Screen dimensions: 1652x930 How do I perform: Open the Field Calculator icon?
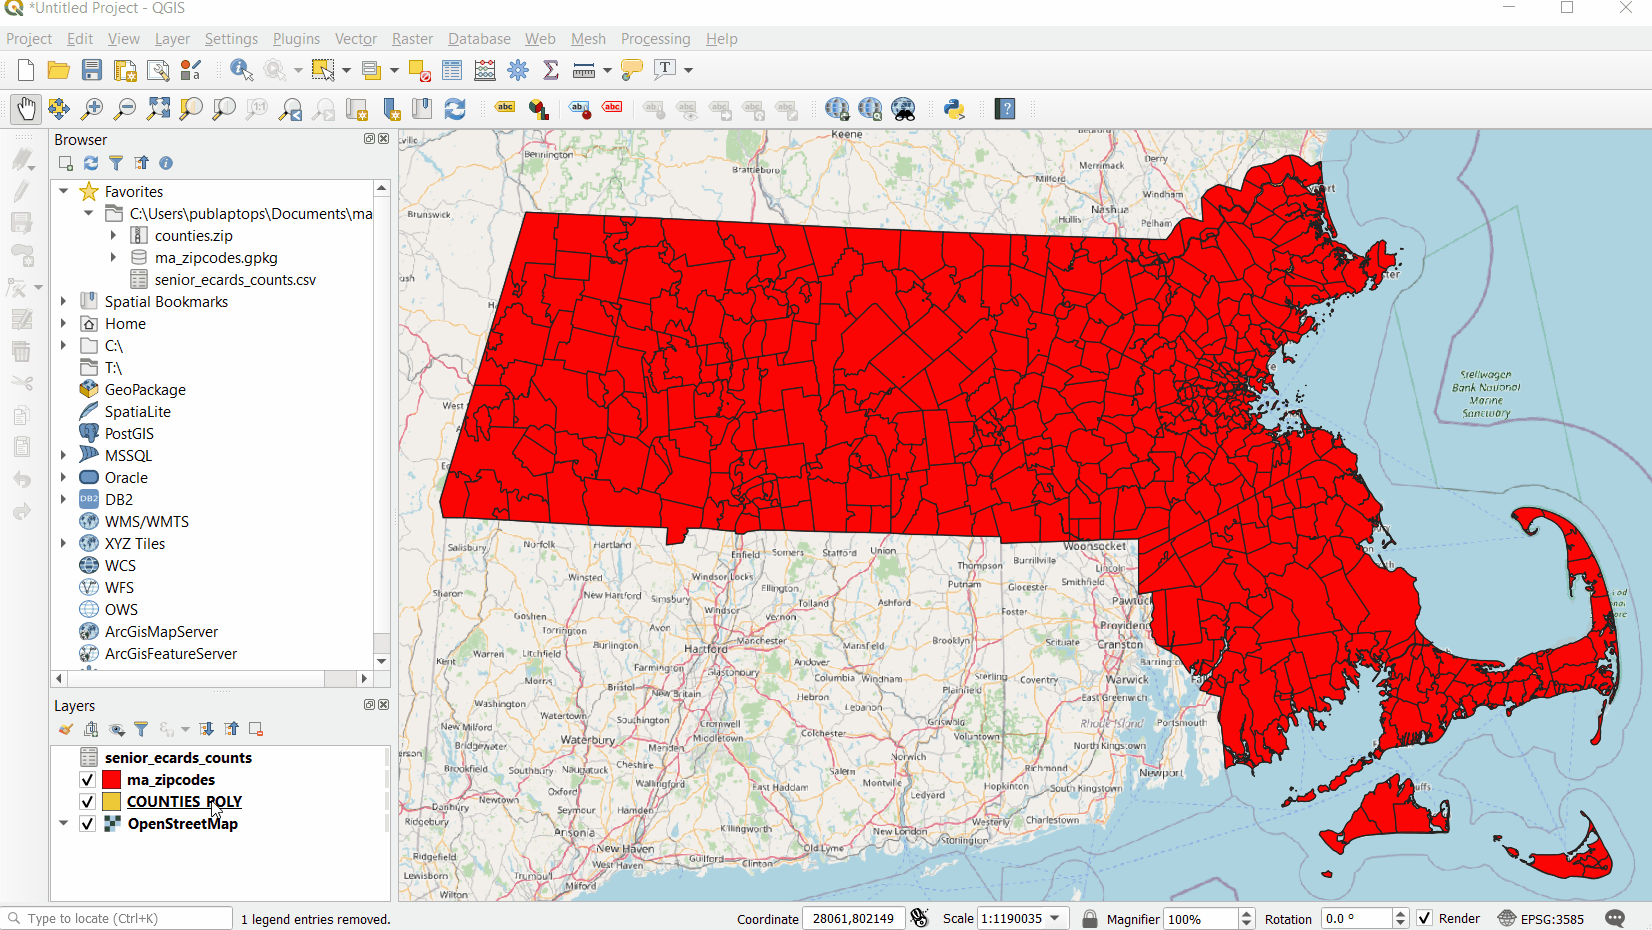point(485,70)
